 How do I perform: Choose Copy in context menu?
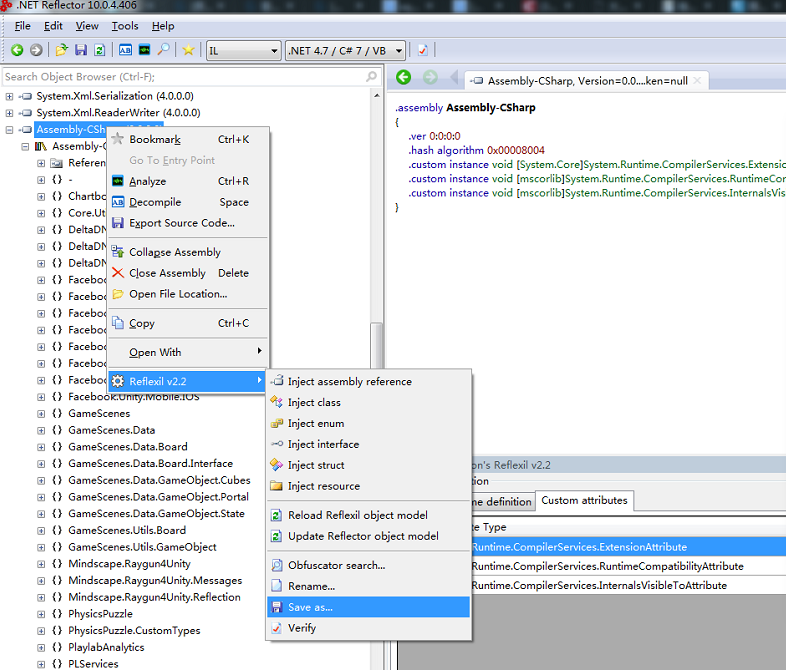click(x=188, y=323)
